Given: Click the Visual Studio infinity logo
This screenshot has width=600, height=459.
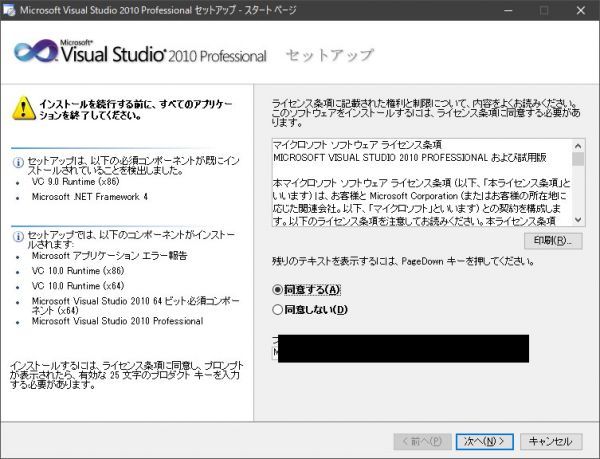Looking at the screenshot, I should click(35, 52).
